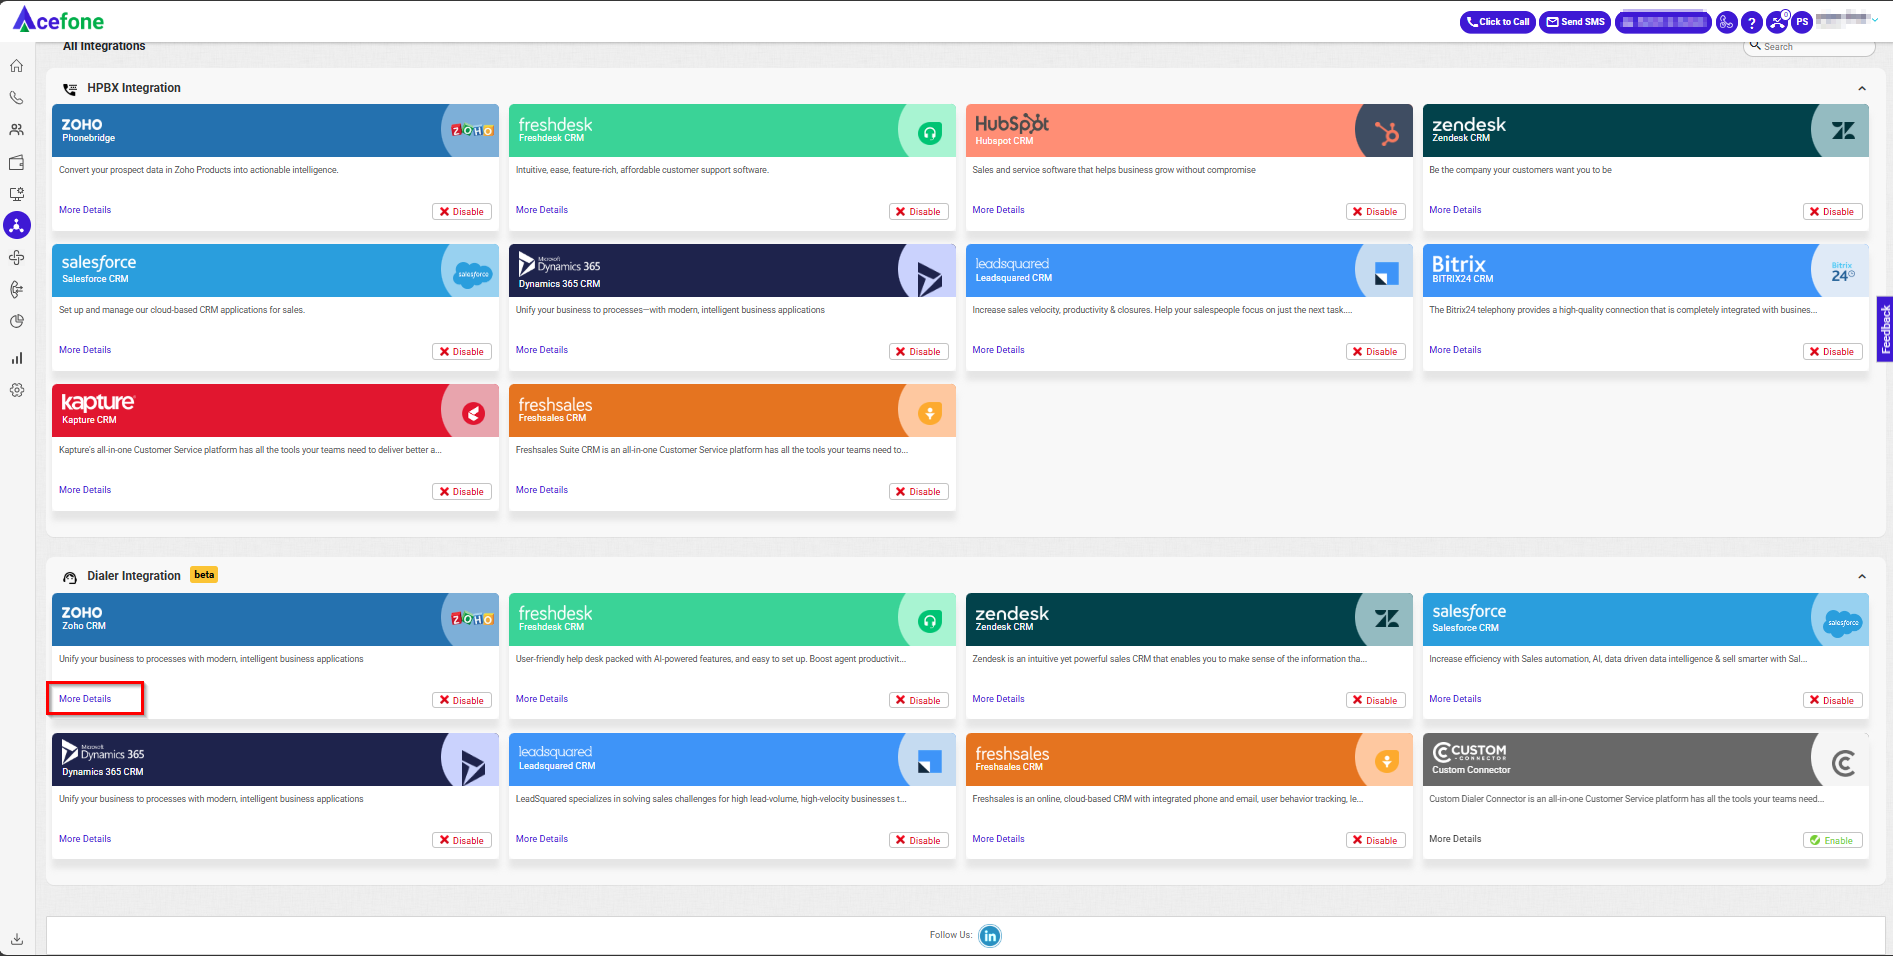
Task: Open the plugin cross-shaped sidebar icon
Action: (17, 258)
